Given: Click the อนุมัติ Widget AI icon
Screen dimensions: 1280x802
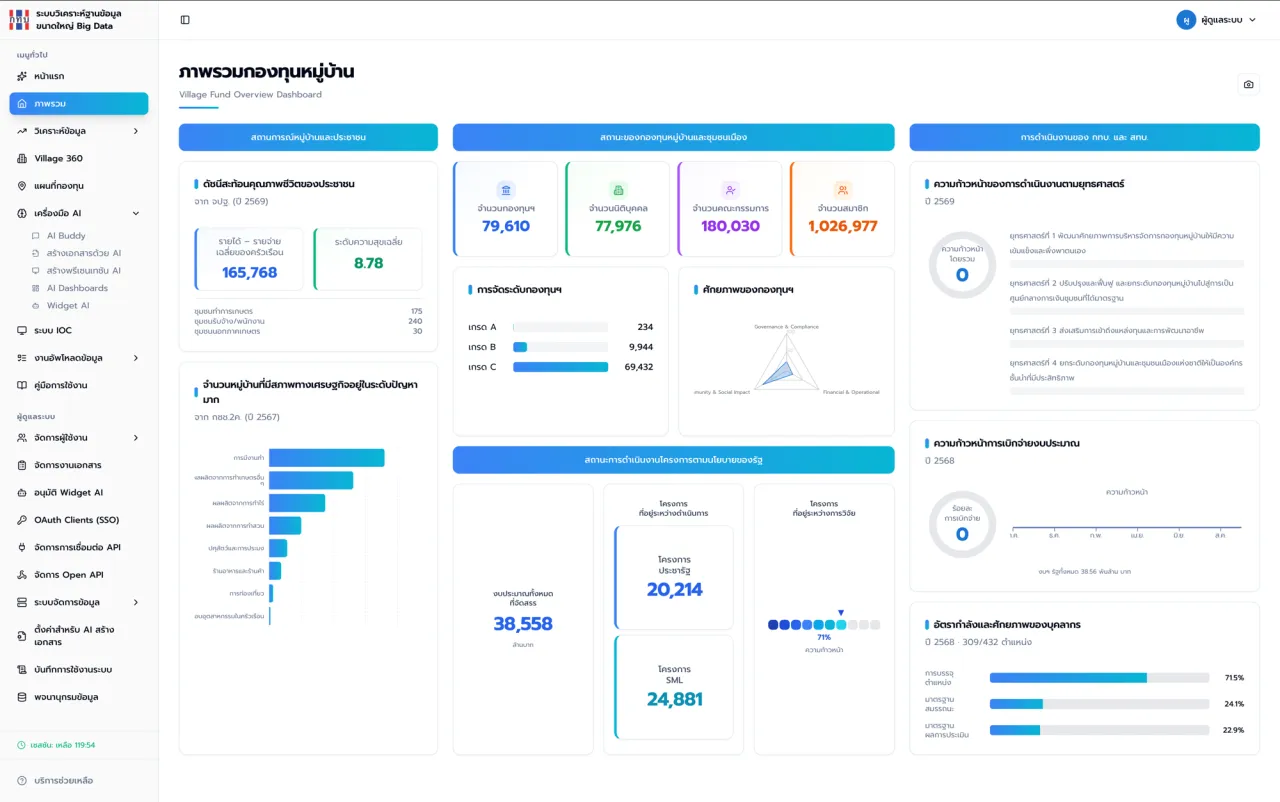Looking at the screenshot, I should 22,492.
